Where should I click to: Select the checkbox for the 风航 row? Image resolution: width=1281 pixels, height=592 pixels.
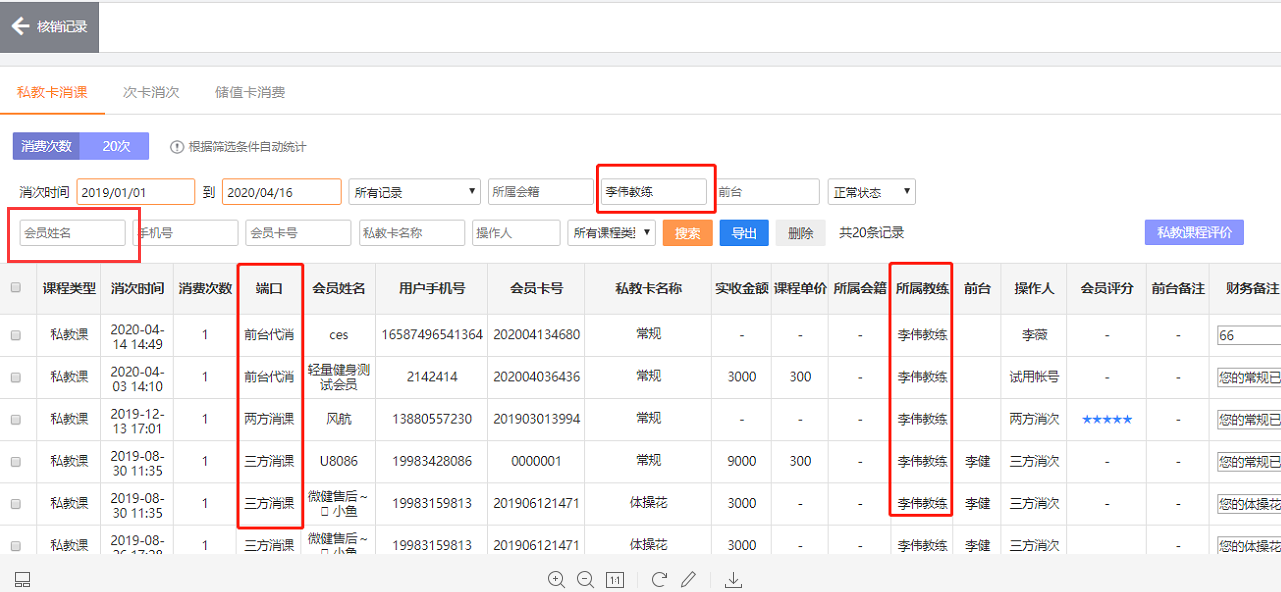point(15,420)
